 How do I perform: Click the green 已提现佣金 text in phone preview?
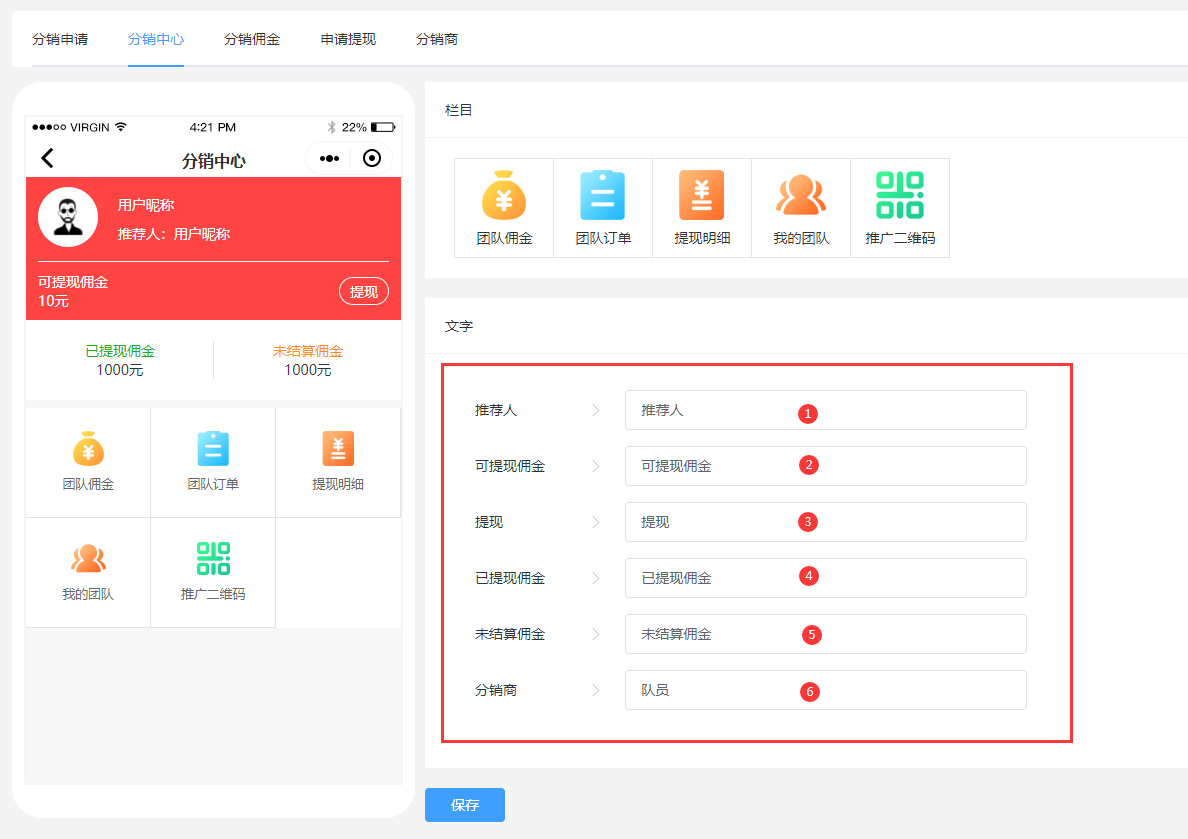pos(120,351)
